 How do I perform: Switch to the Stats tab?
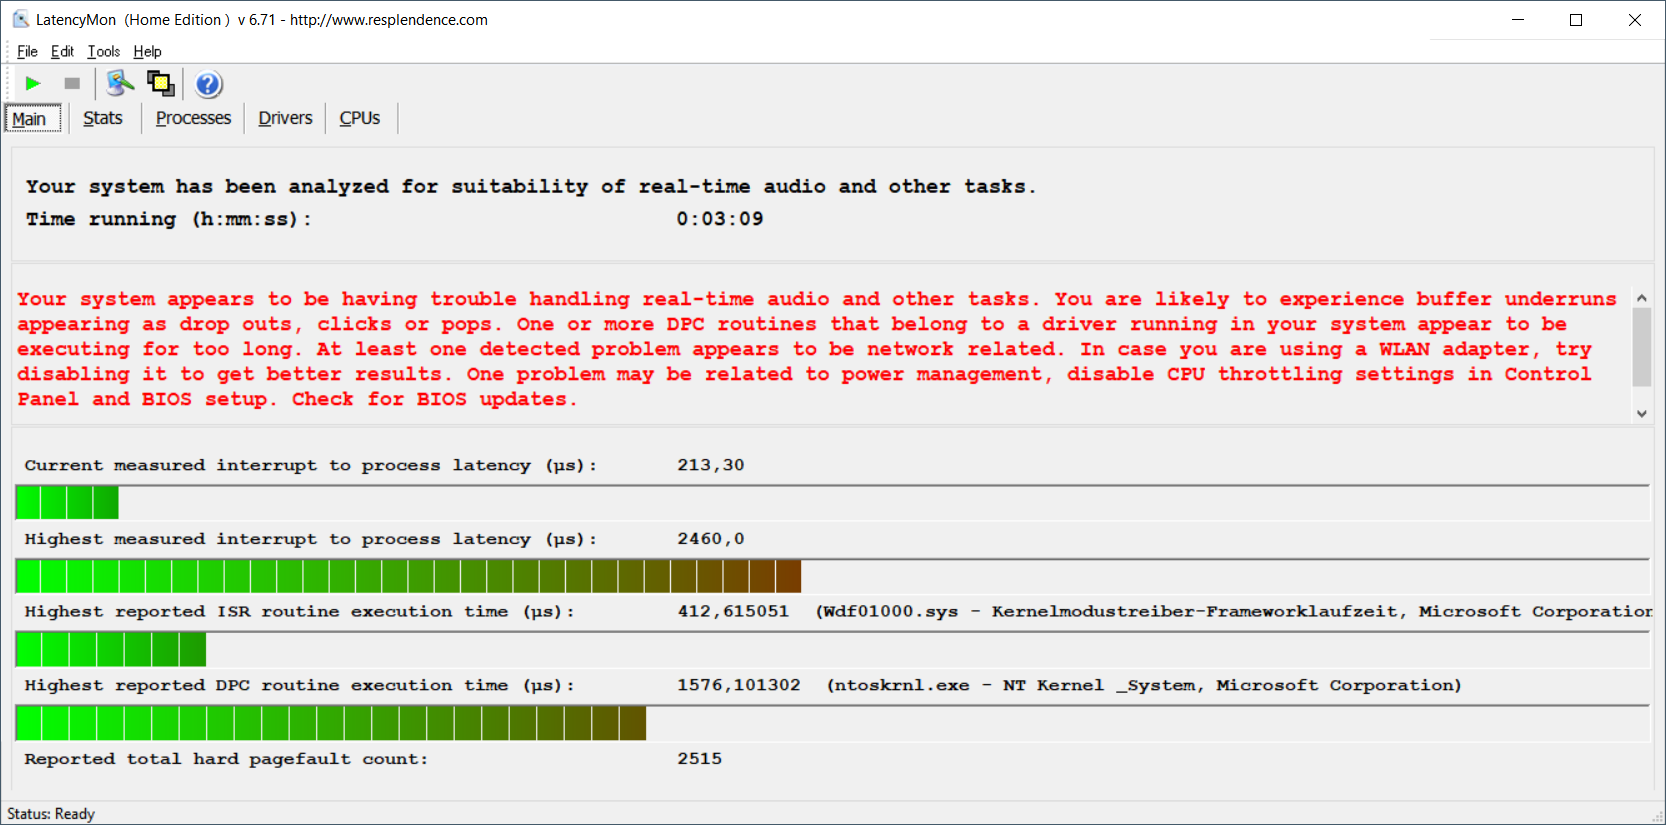(x=103, y=118)
